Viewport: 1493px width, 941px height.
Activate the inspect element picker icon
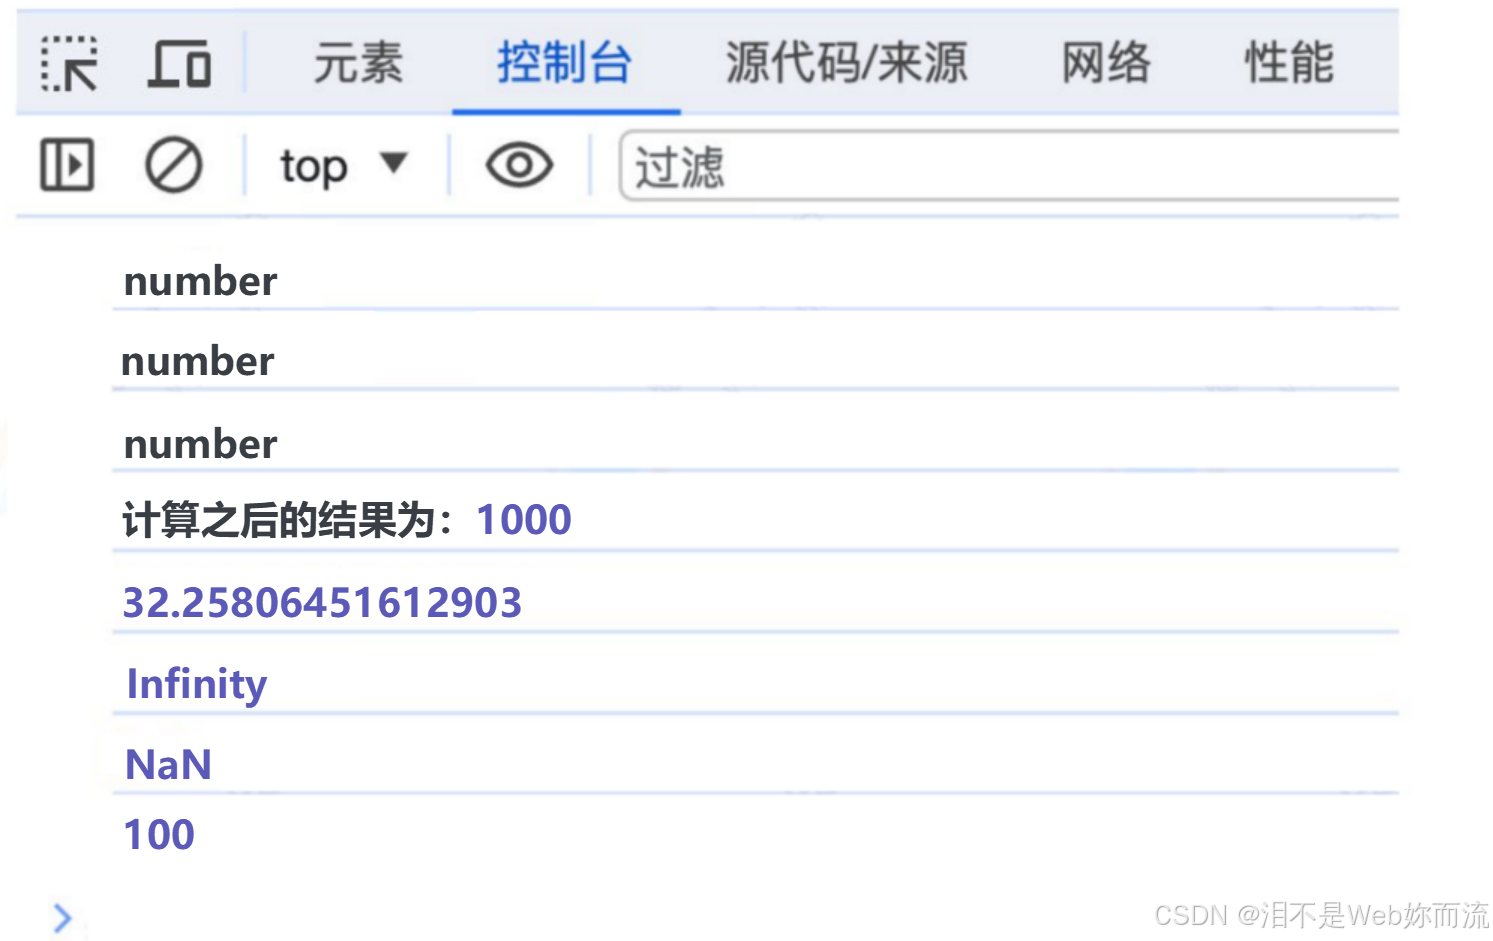pos(69,64)
